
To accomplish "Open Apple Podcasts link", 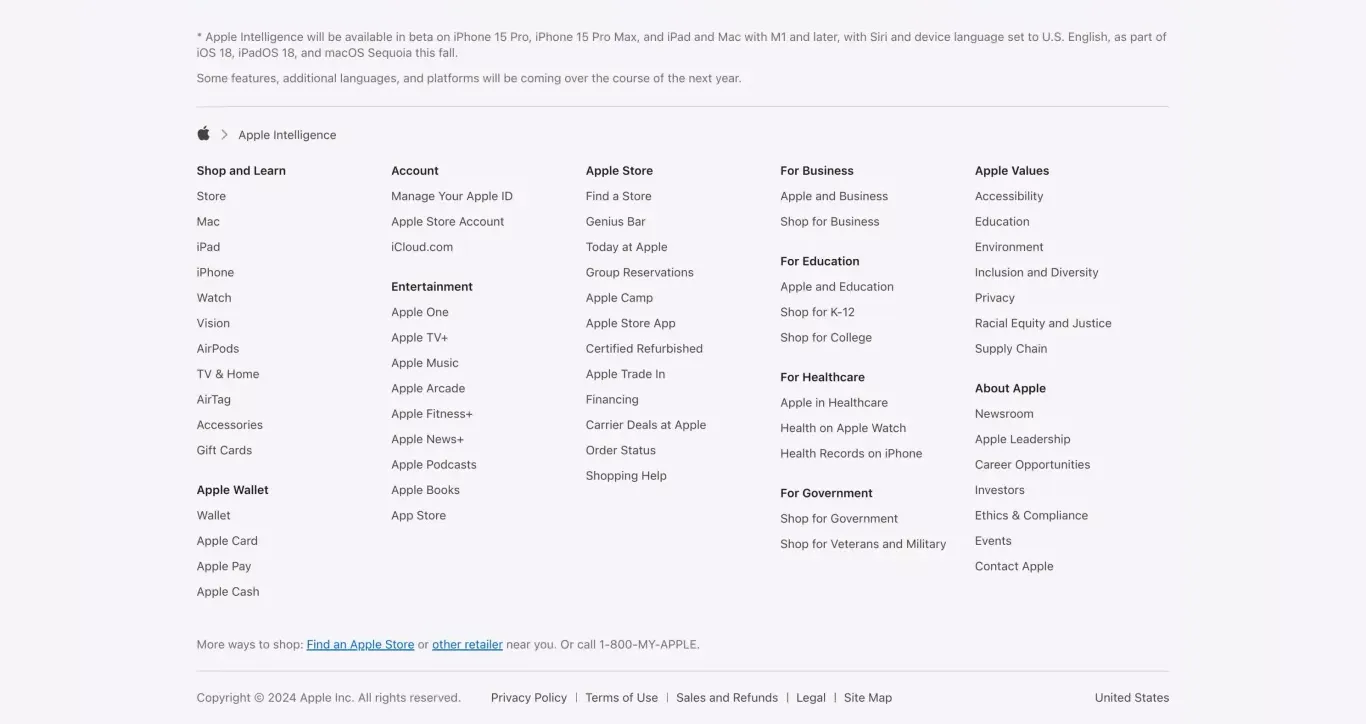I will coord(434,465).
